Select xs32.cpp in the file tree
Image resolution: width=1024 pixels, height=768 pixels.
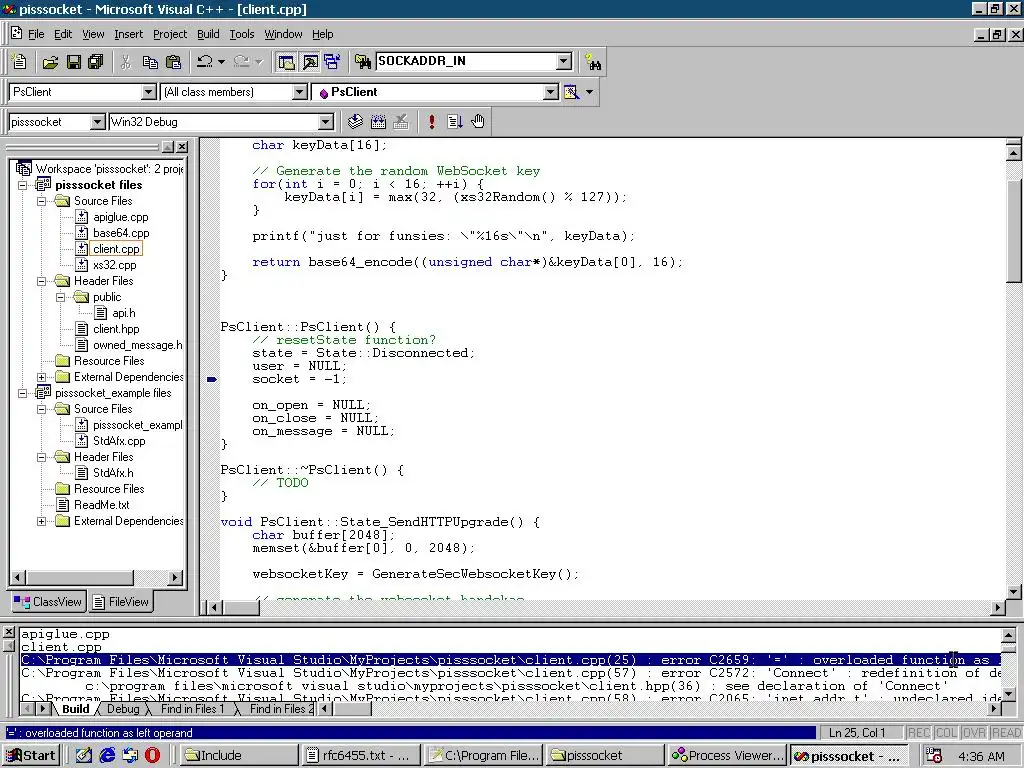point(114,265)
